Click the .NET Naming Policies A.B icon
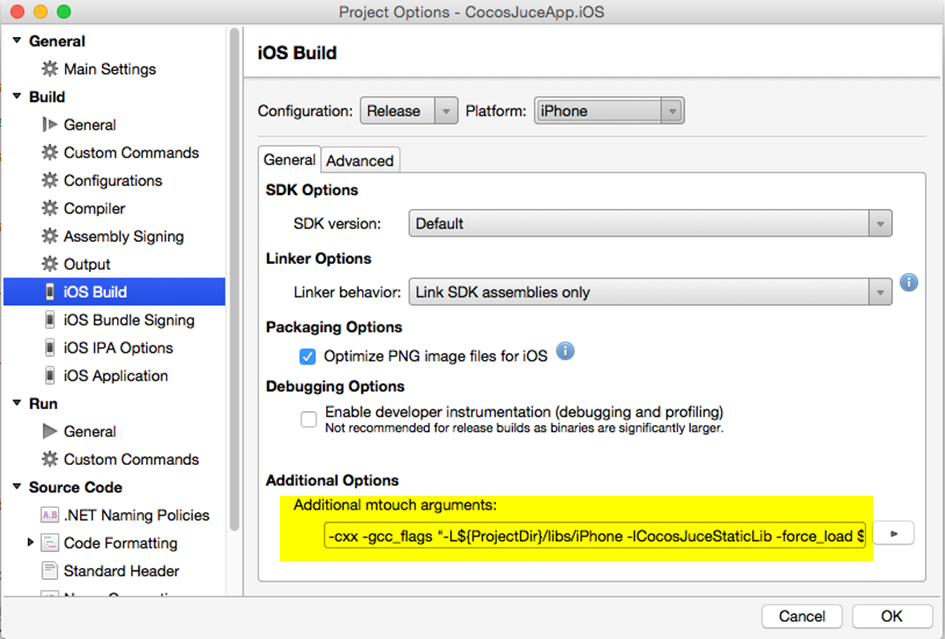This screenshot has height=639, width=945. 49,515
